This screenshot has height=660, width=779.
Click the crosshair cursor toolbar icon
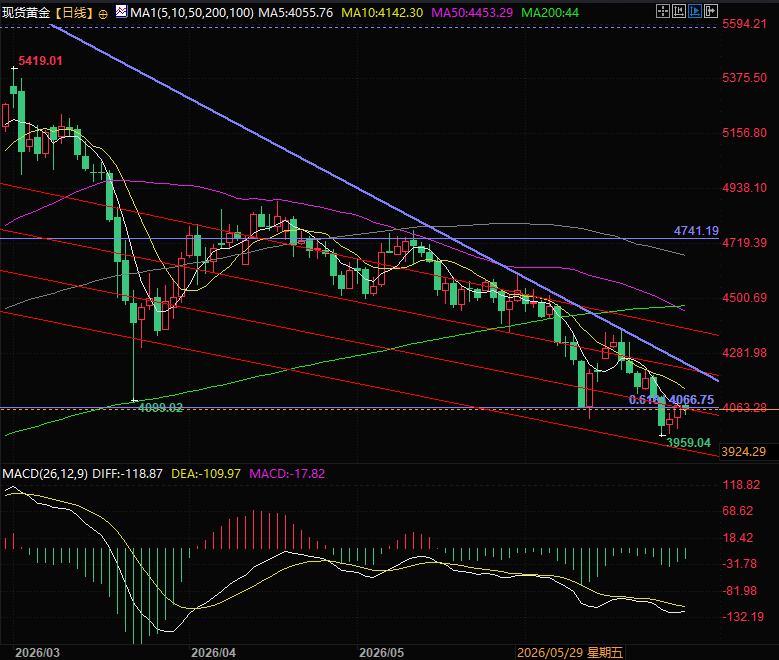tap(663, 11)
